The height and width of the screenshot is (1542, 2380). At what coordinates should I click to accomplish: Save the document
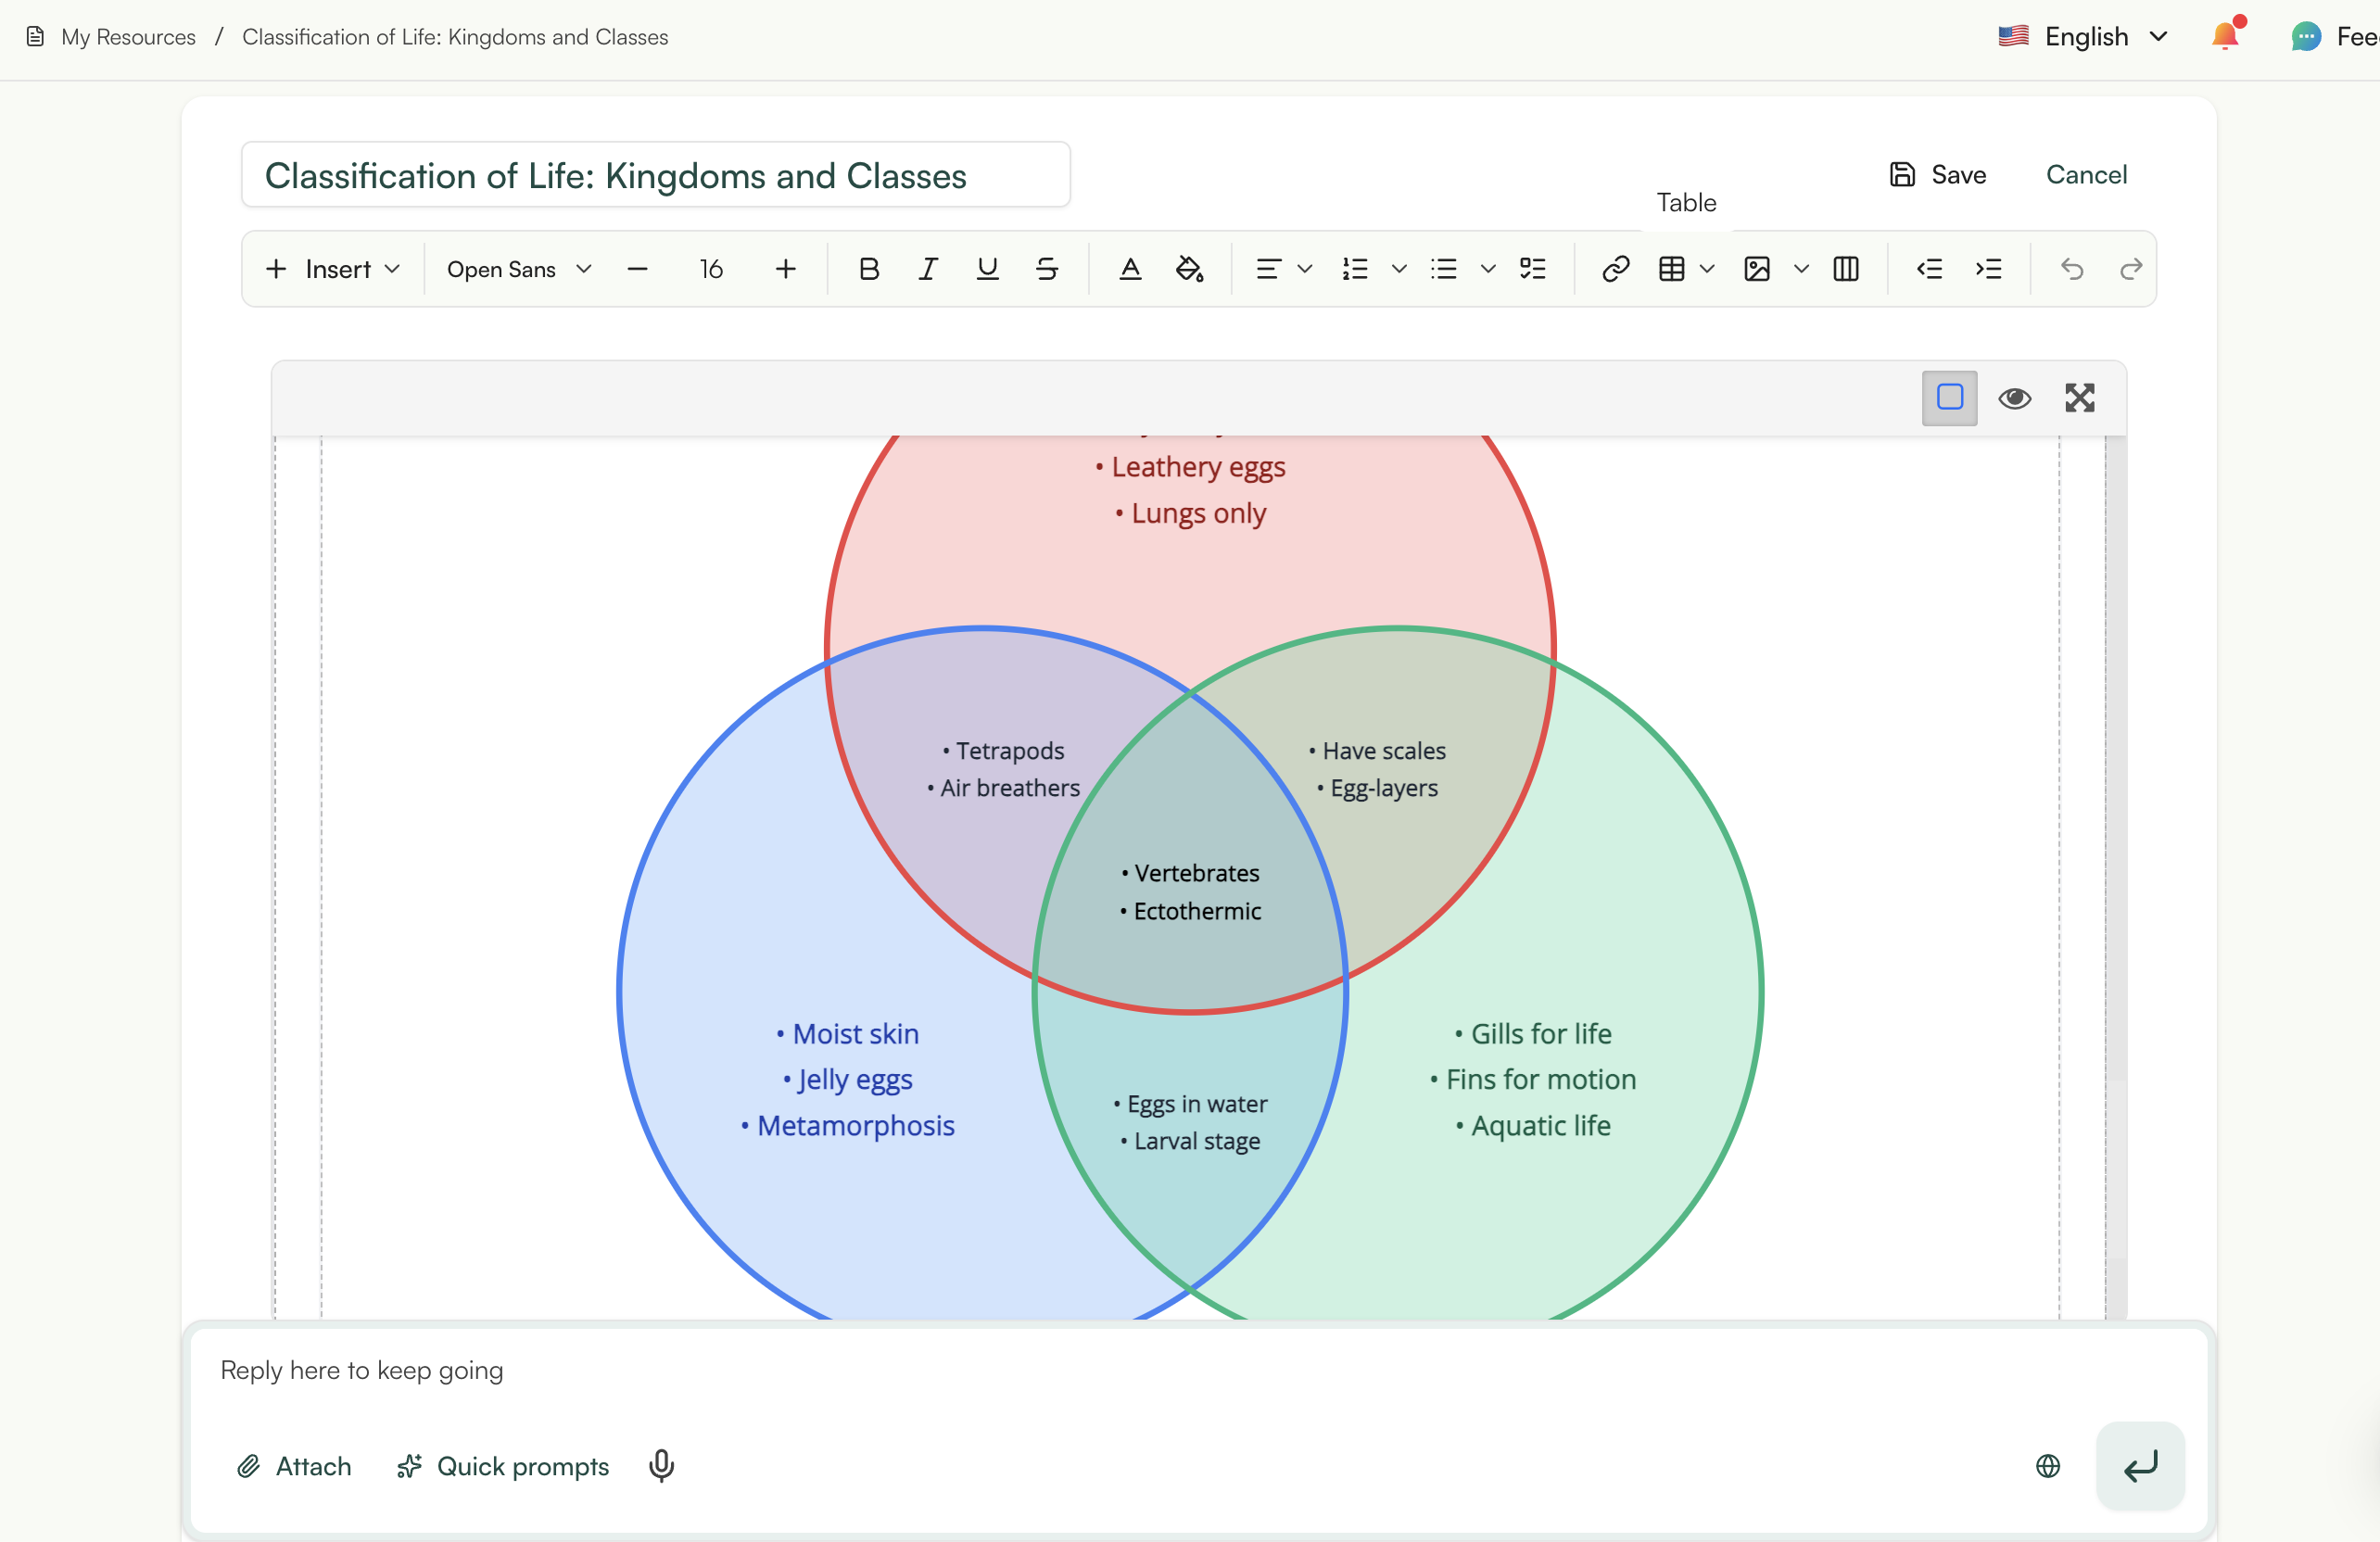point(1938,175)
